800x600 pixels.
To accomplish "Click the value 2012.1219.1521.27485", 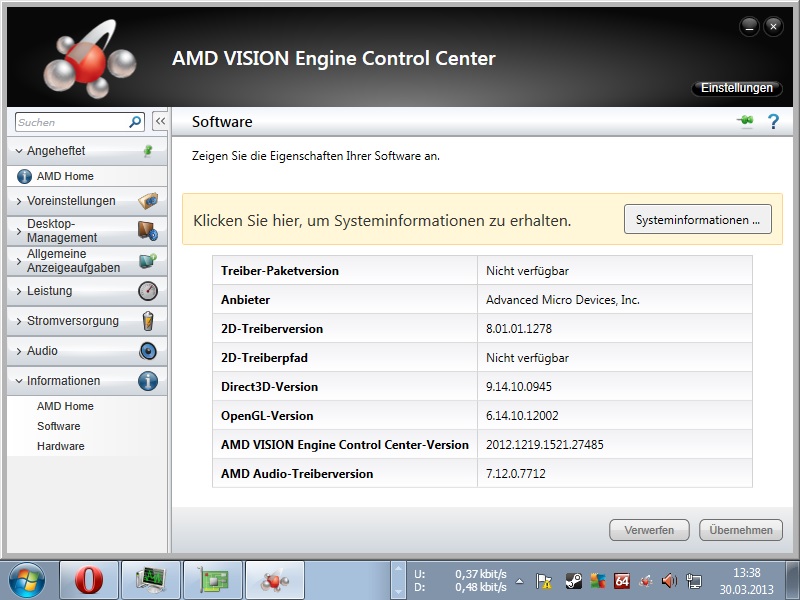I will 544,444.
